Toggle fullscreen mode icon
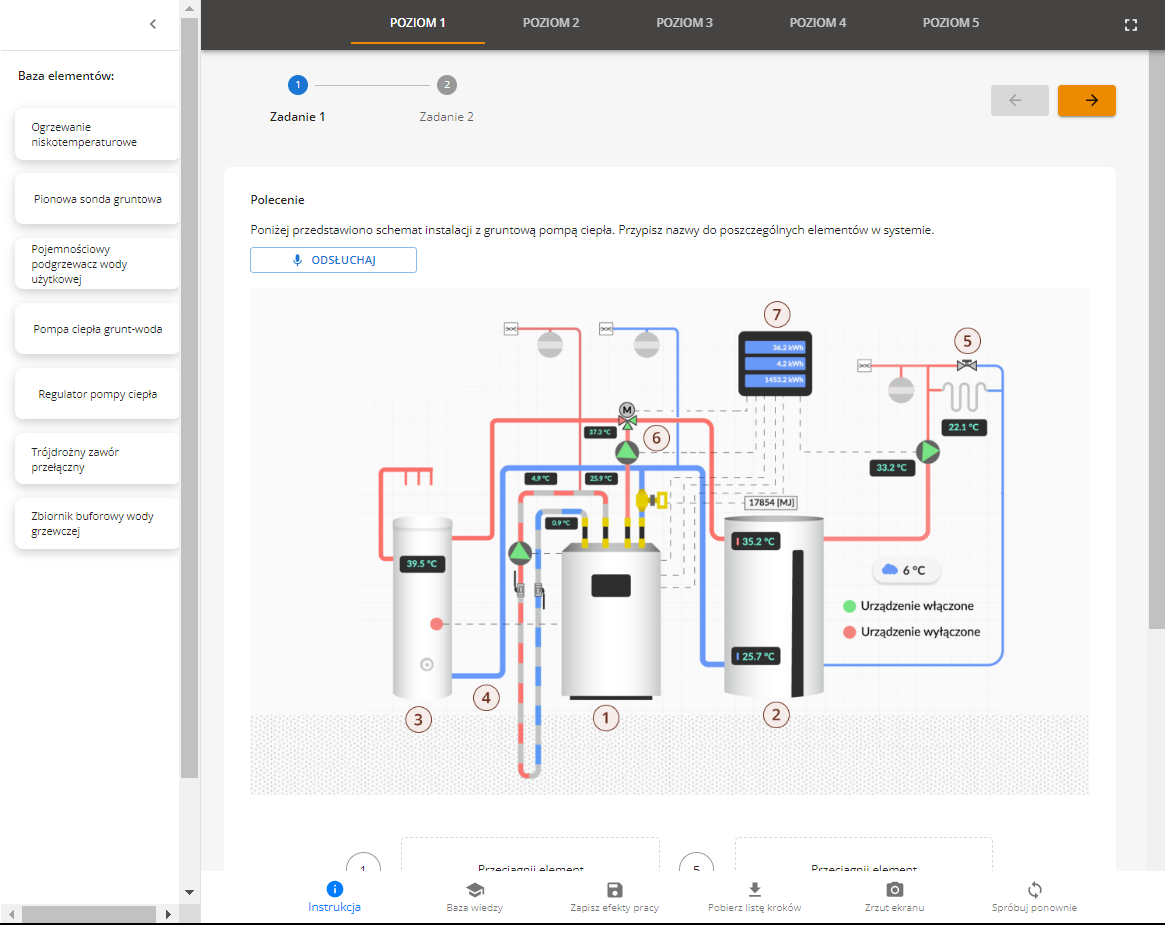Screen dimensions: 1165x925 [x=1131, y=25]
